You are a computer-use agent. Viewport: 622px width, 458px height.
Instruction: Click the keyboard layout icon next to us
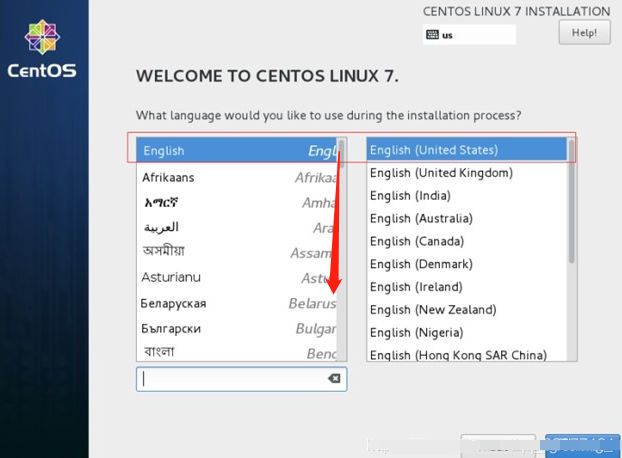(432, 35)
